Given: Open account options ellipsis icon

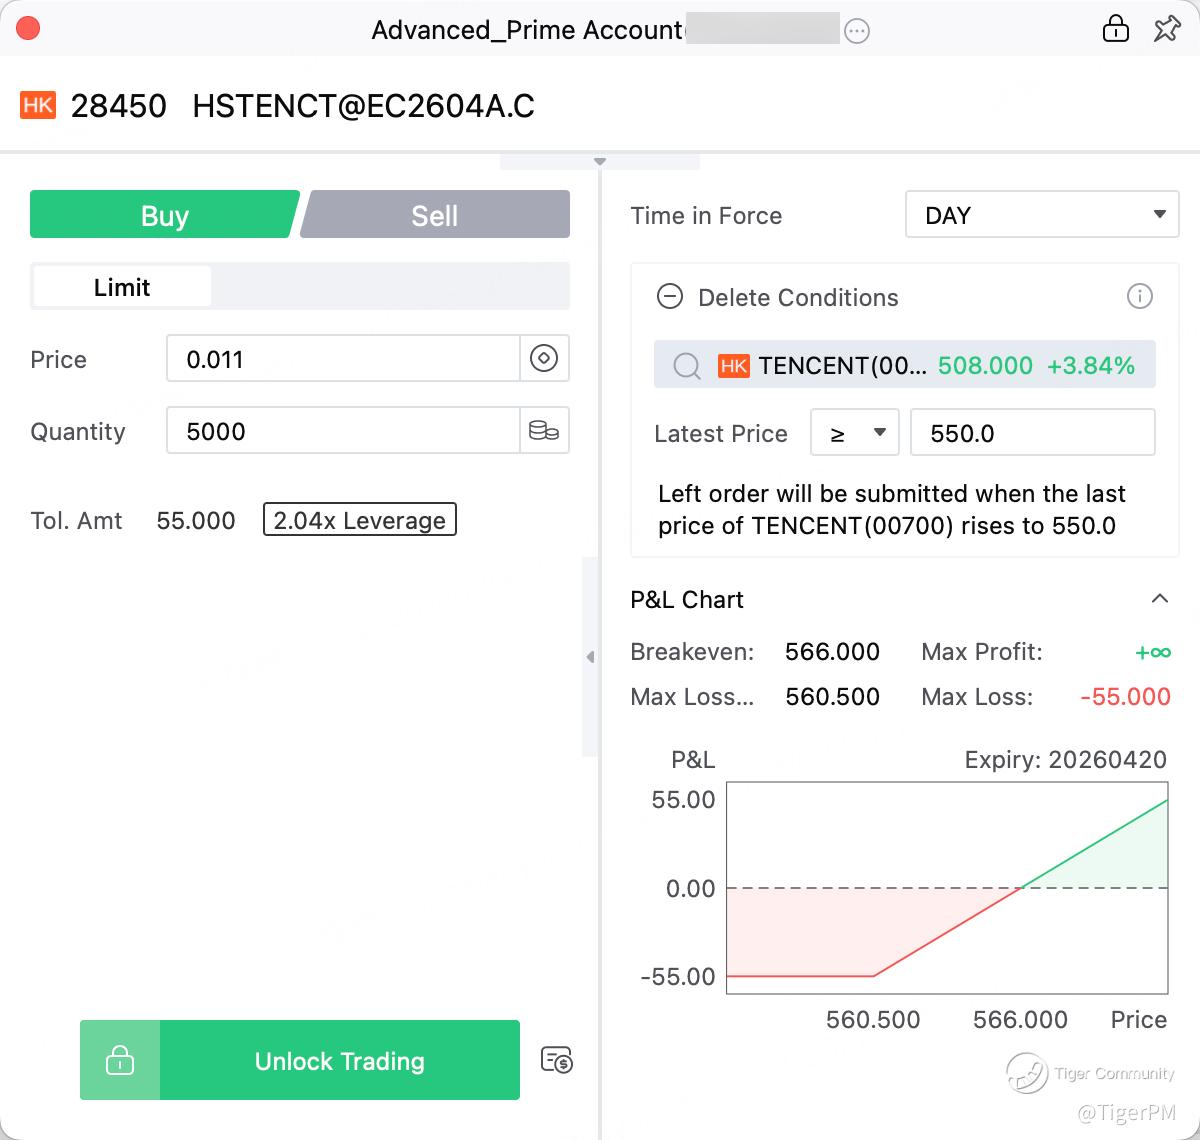Looking at the screenshot, I should pyautogui.click(x=857, y=31).
